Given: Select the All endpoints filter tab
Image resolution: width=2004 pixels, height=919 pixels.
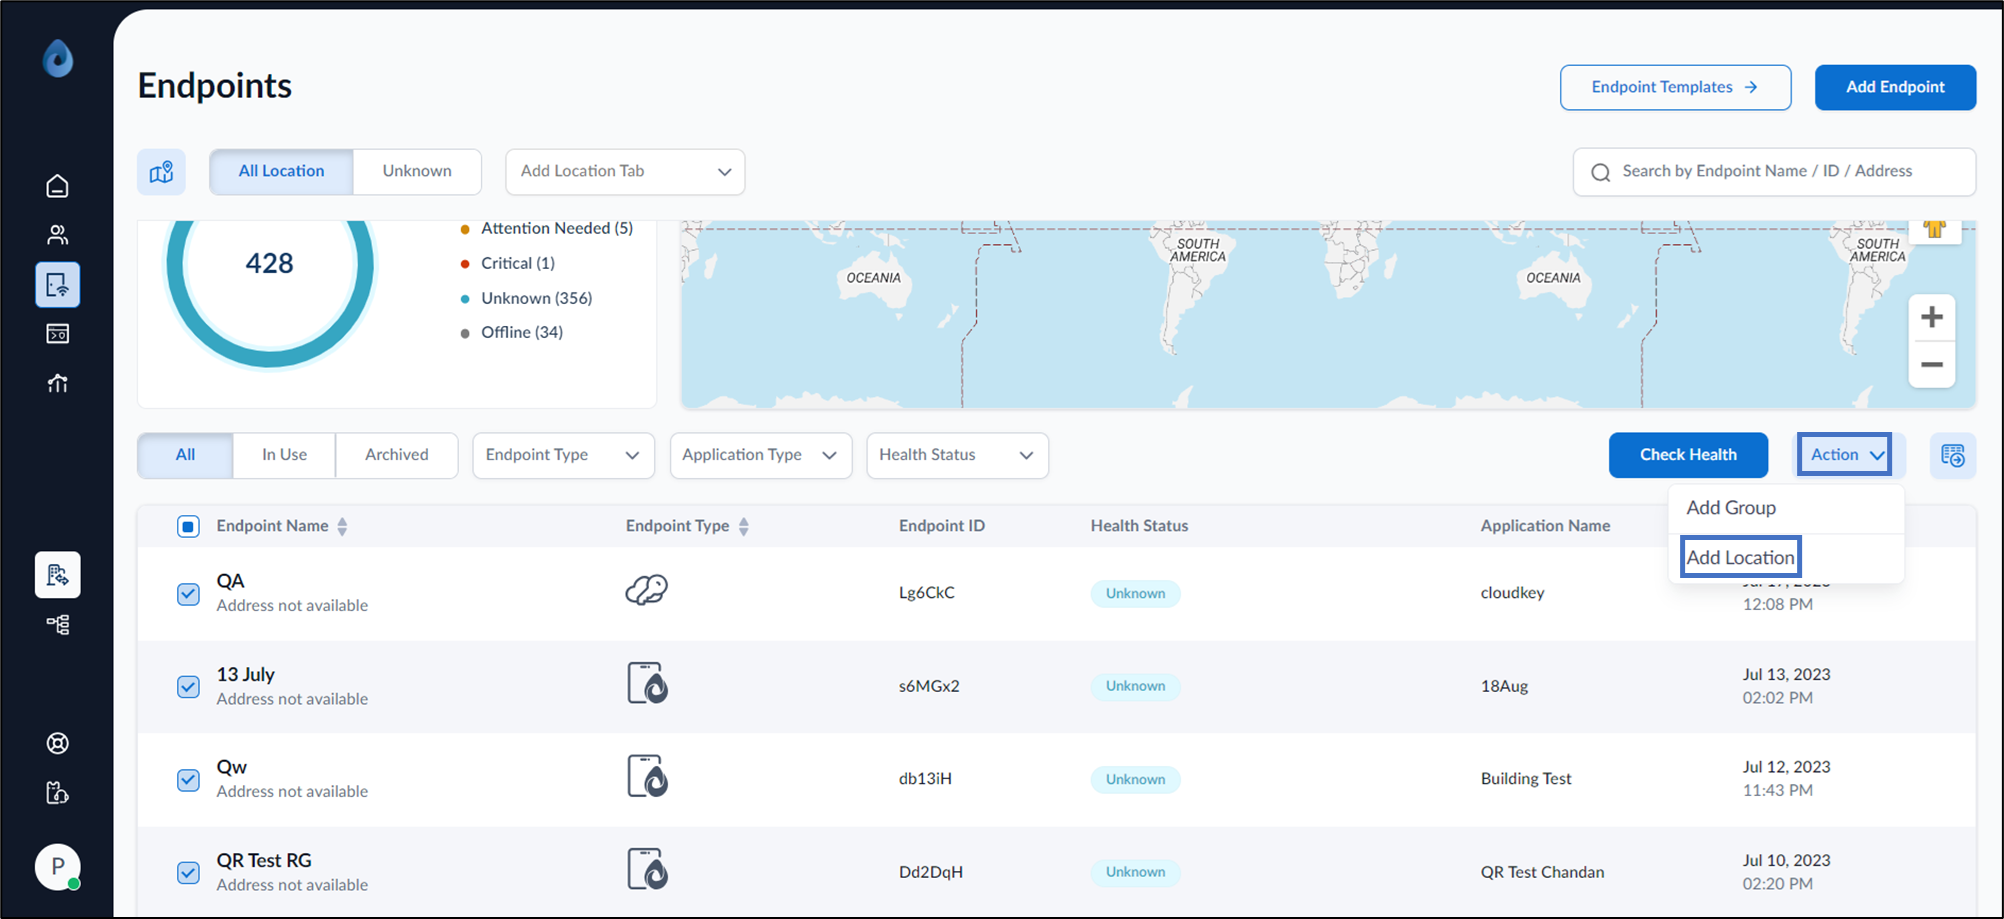Looking at the screenshot, I should click(185, 455).
